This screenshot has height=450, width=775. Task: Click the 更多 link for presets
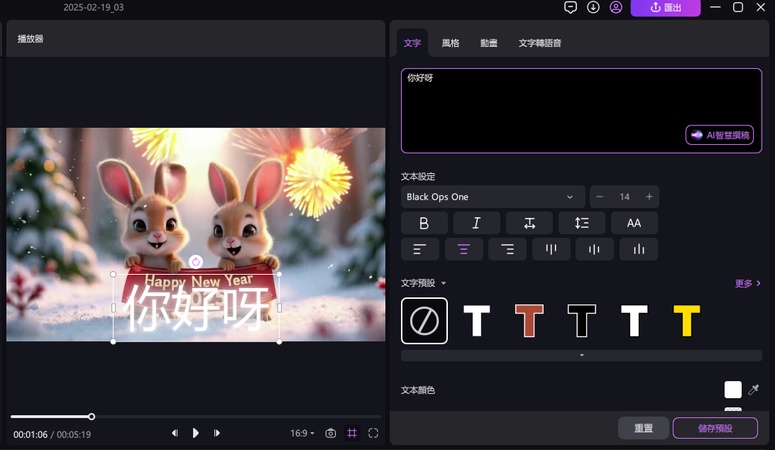[747, 283]
